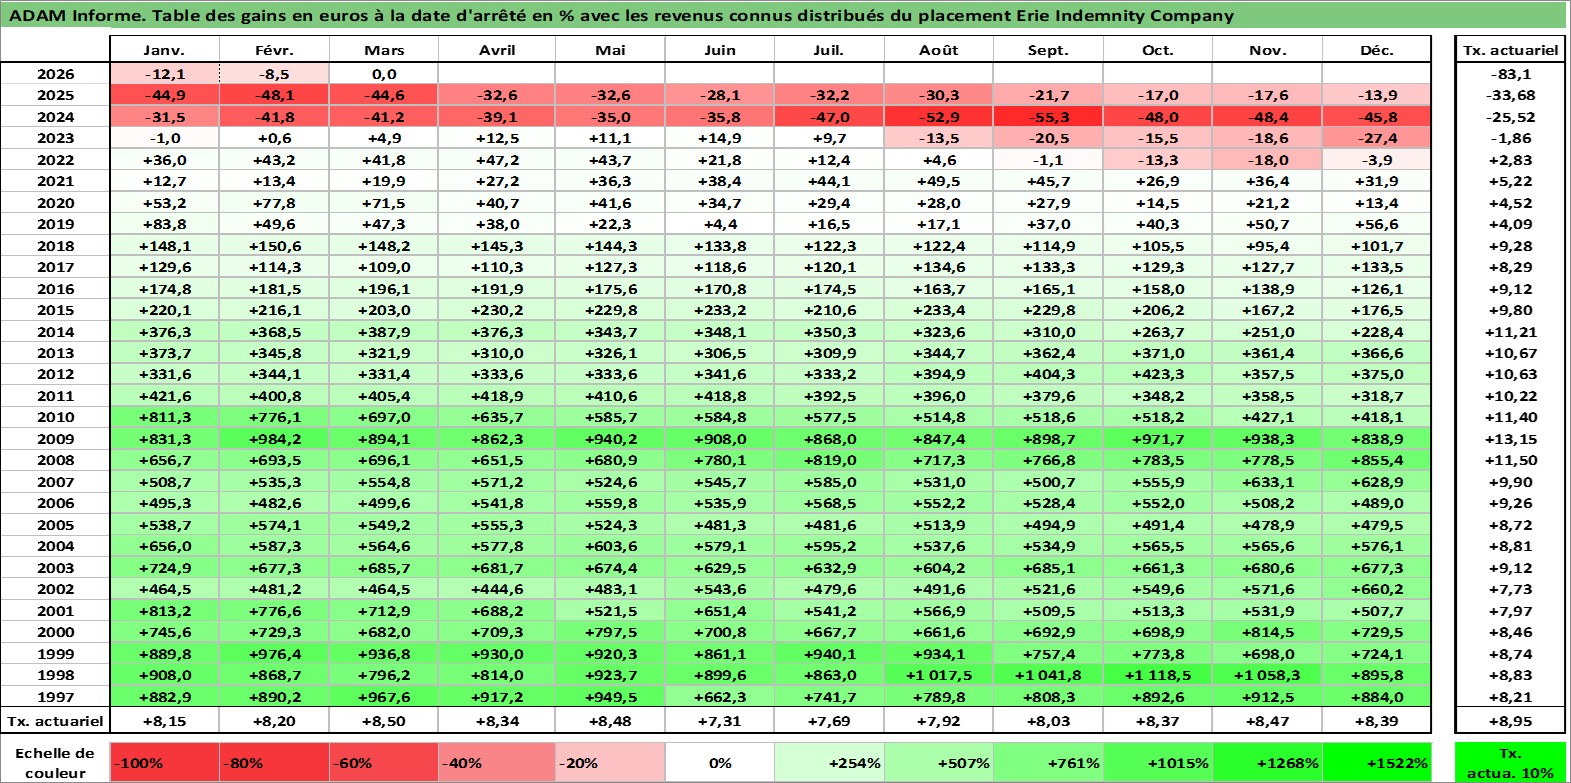Click the +1268% green swatch
Screen dimensions: 1571x783
click(1267, 762)
